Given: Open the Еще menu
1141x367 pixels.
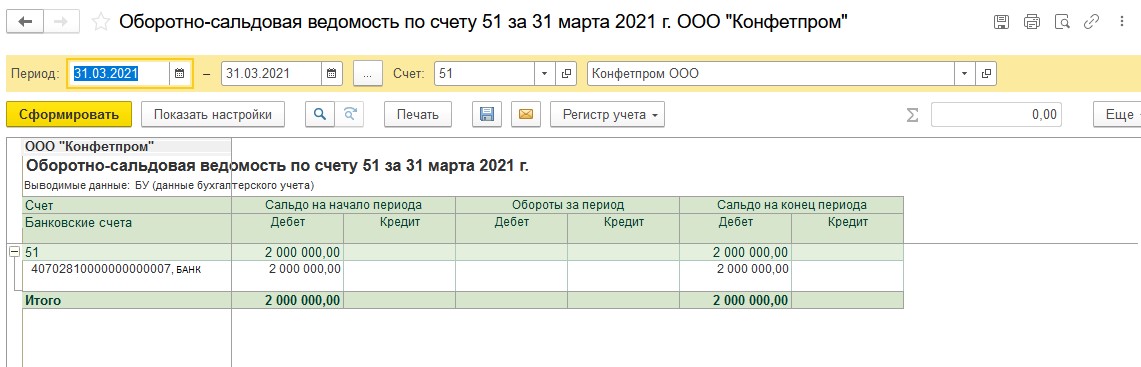Looking at the screenshot, I should [1118, 114].
